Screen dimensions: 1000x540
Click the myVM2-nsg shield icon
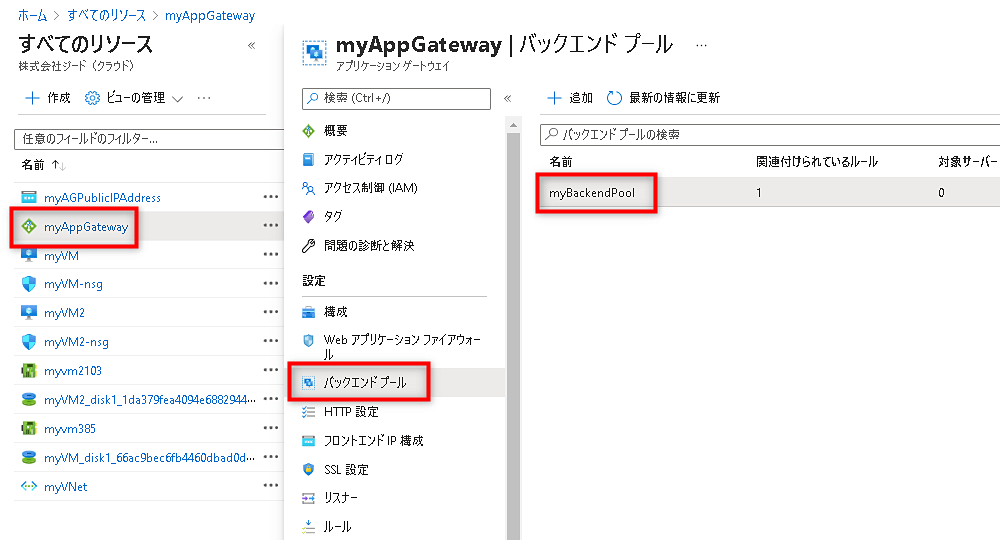[x=29, y=342]
